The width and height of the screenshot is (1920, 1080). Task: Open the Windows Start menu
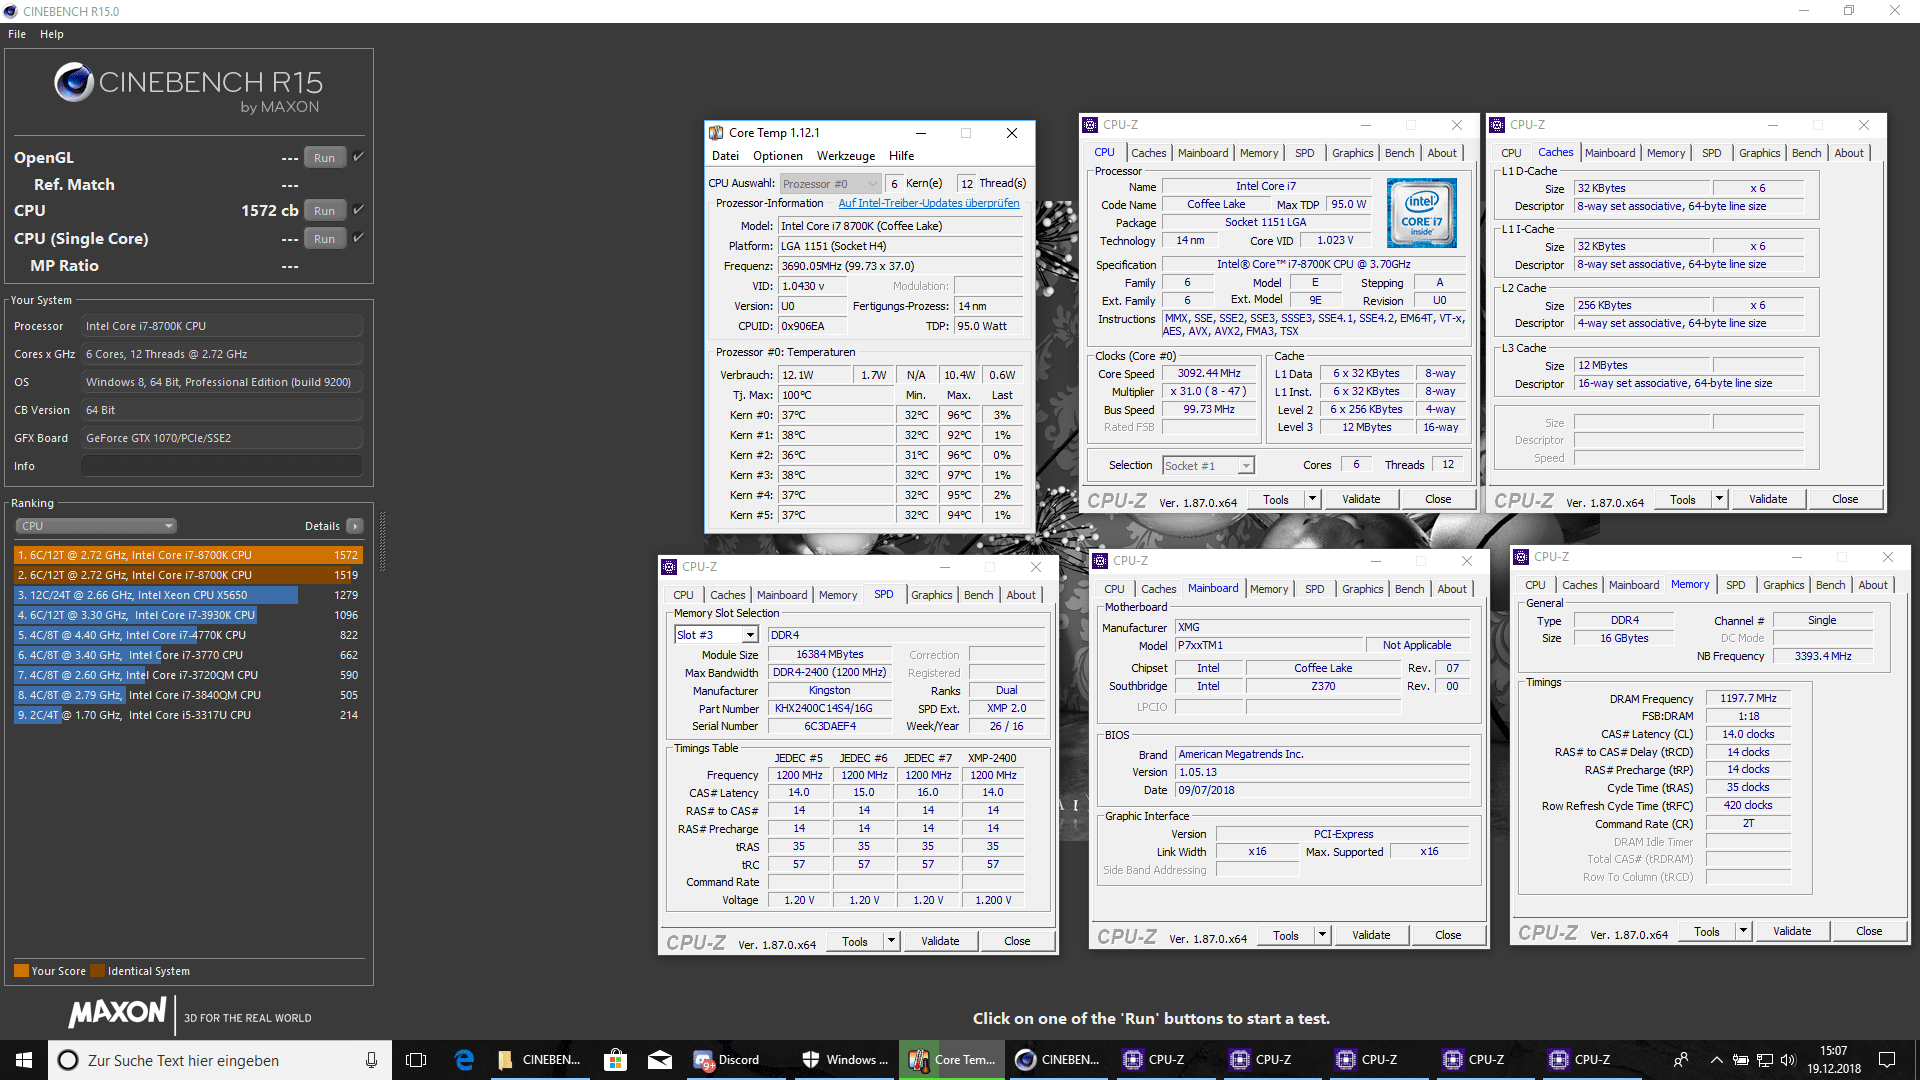point(24,1060)
